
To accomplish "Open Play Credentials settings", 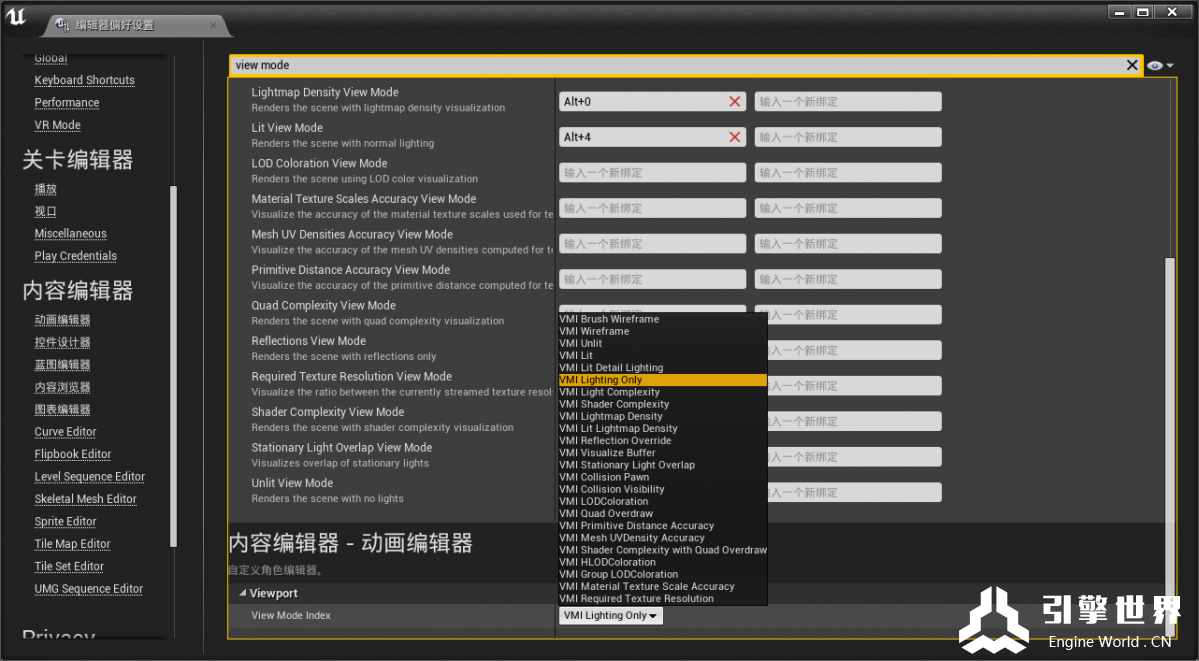I will [x=76, y=256].
